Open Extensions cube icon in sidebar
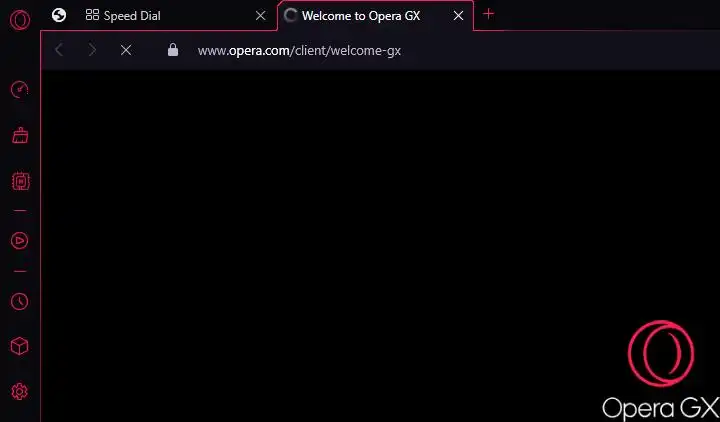The width and height of the screenshot is (720, 422). tap(19, 346)
